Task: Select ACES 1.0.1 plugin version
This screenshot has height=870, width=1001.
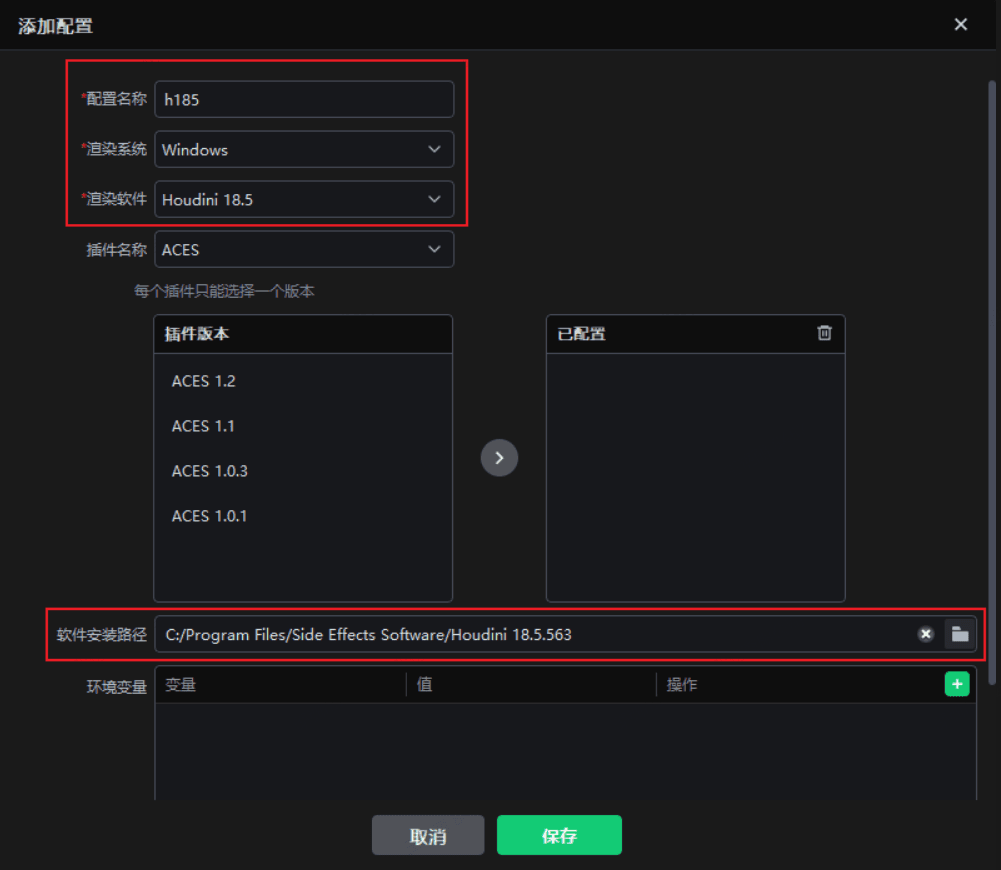Action: (x=210, y=516)
